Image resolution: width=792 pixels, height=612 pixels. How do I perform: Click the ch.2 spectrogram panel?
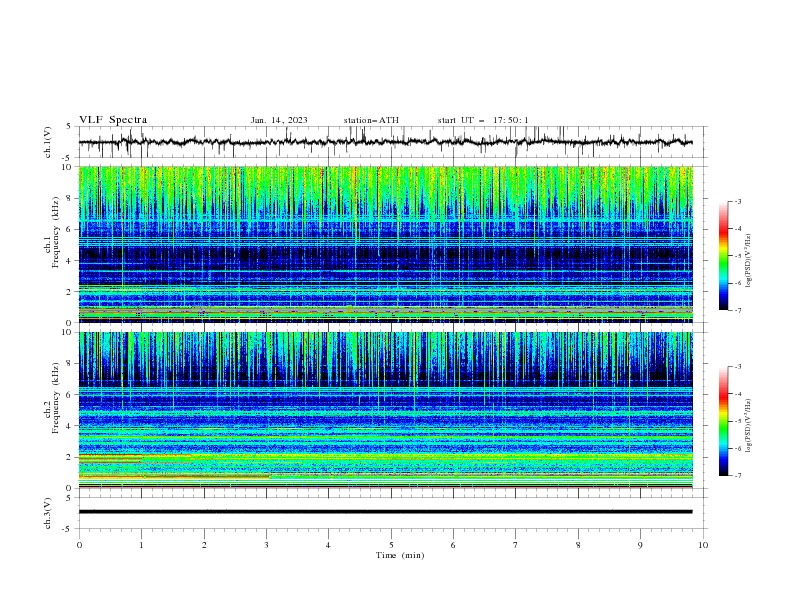[386, 410]
